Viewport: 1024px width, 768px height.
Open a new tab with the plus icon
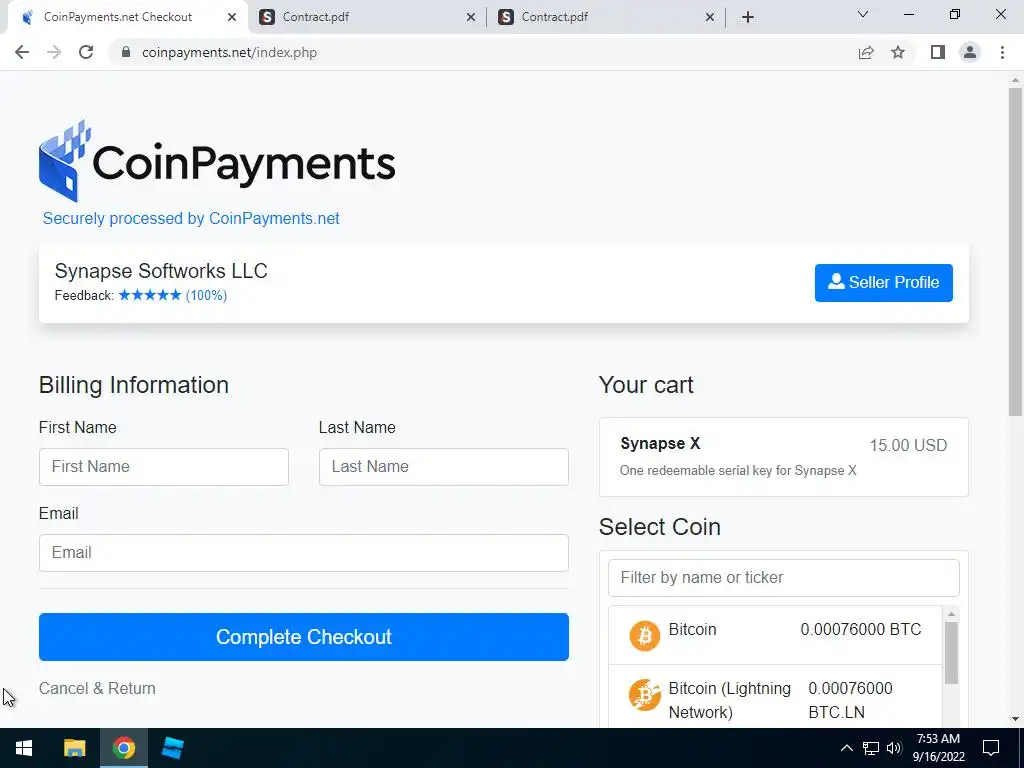[x=748, y=17]
